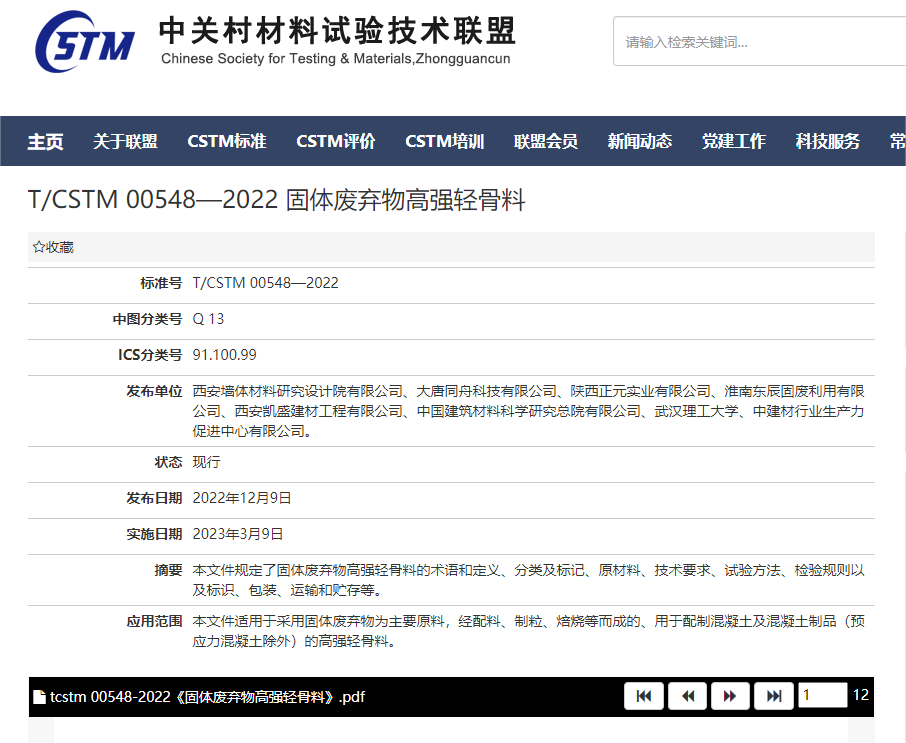This screenshot has width=906, height=743.
Task: Click the PDF page number box
Action: [x=822, y=695]
